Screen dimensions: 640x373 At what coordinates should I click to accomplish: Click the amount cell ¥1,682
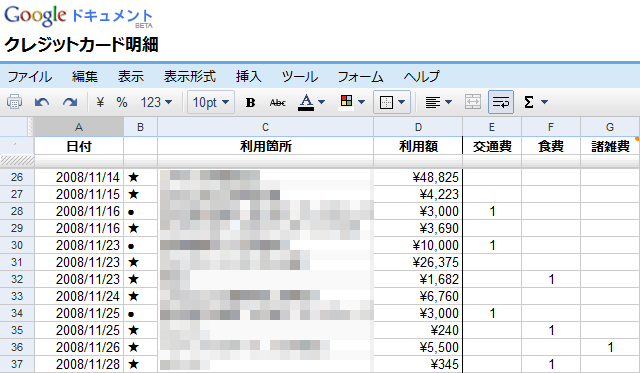418,279
